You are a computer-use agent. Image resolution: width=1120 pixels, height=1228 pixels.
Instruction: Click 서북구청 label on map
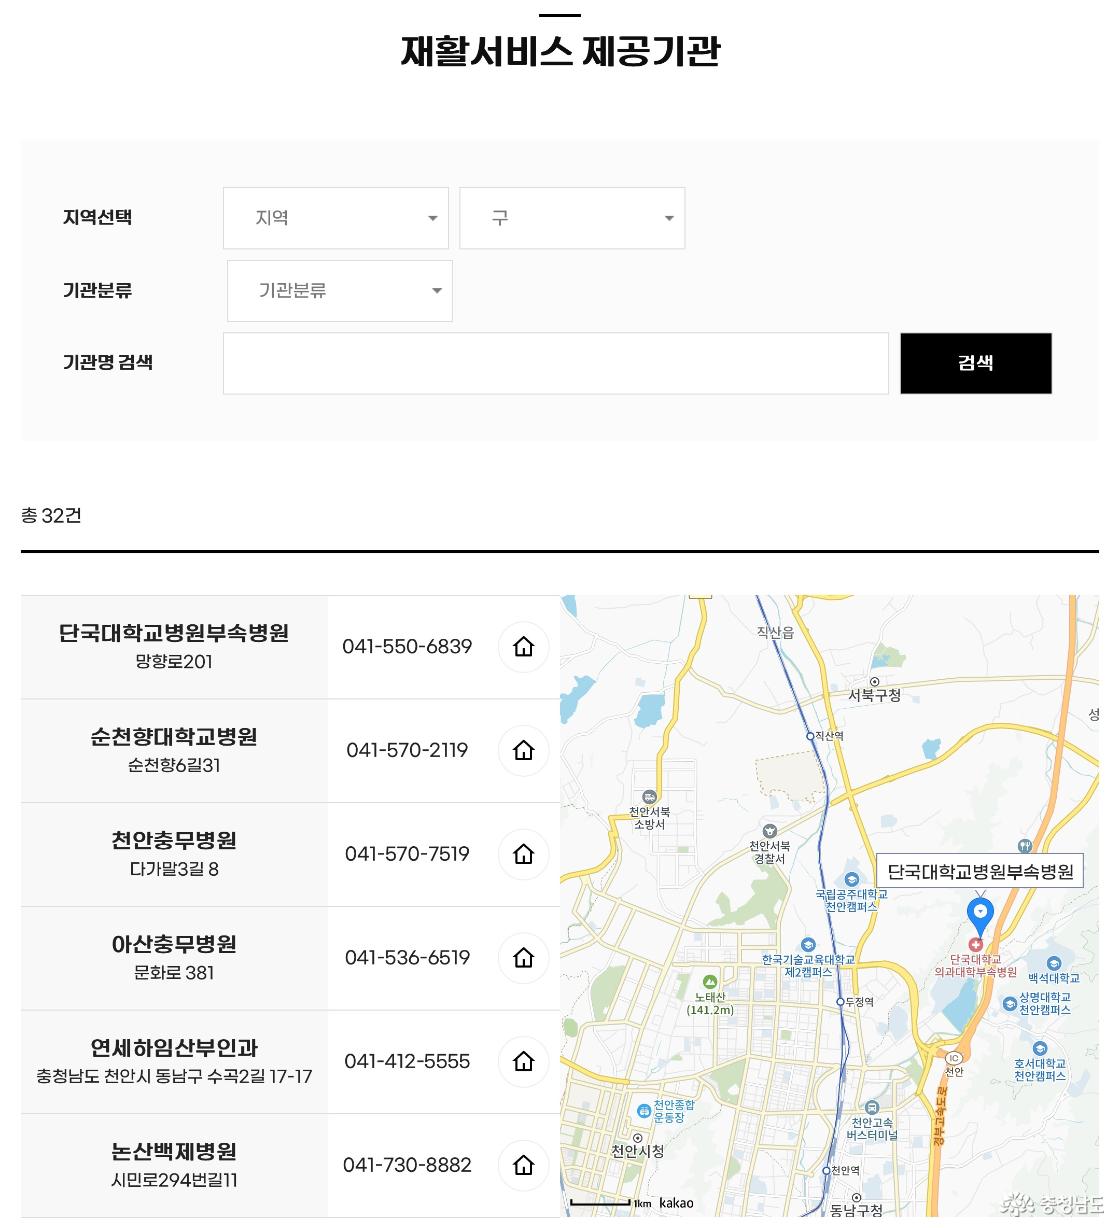point(875,696)
